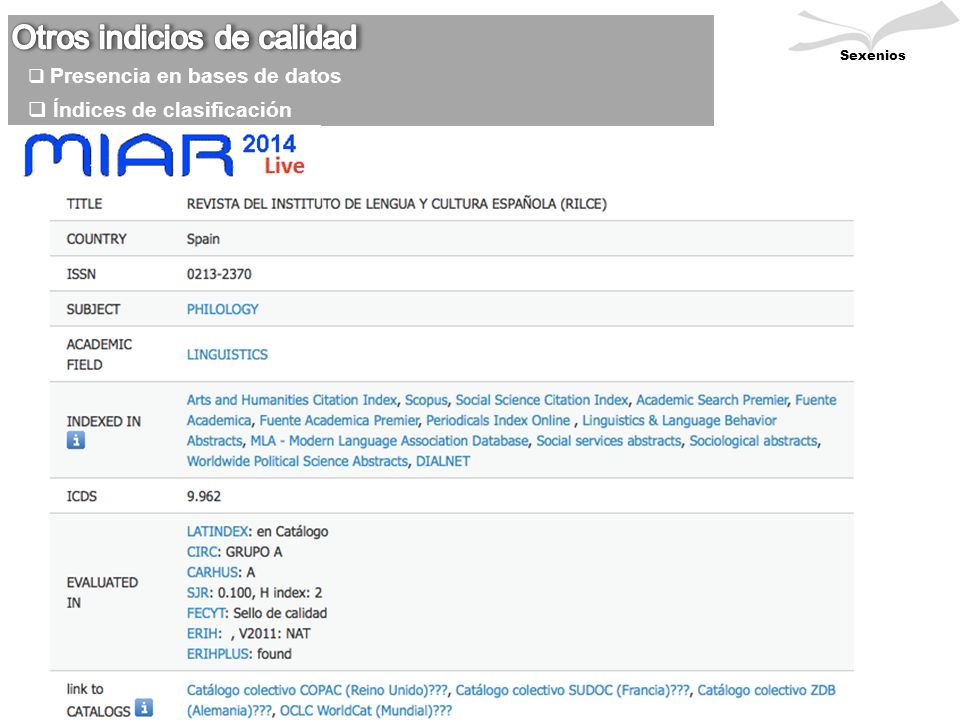Click the country value Spain
This screenshot has height=720, width=960.
click(x=203, y=239)
